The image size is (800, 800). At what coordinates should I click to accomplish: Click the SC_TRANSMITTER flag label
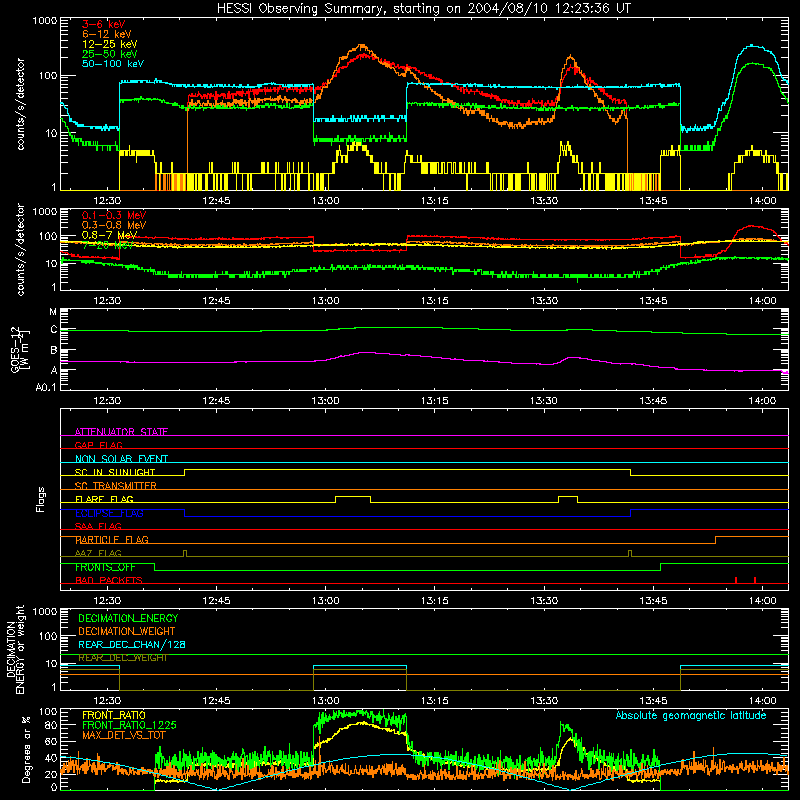tap(116, 485)
